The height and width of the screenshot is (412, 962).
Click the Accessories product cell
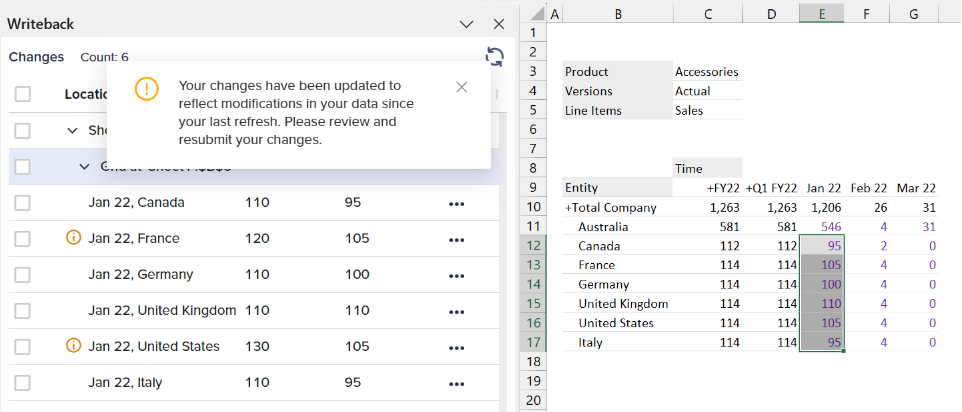707,72
